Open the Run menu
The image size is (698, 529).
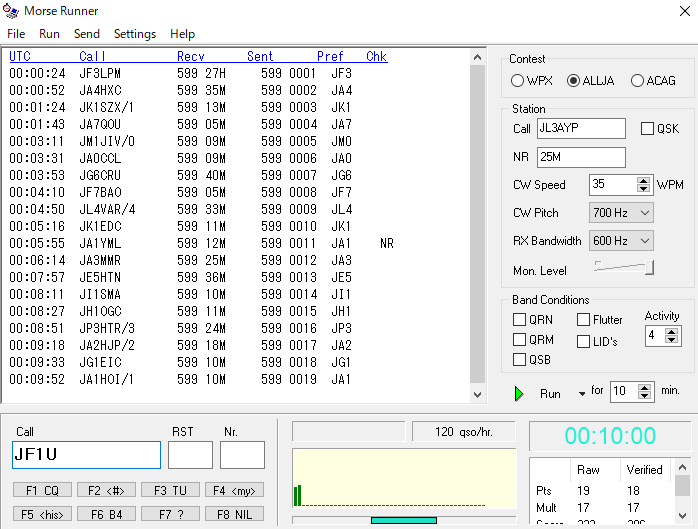point(49,34)
